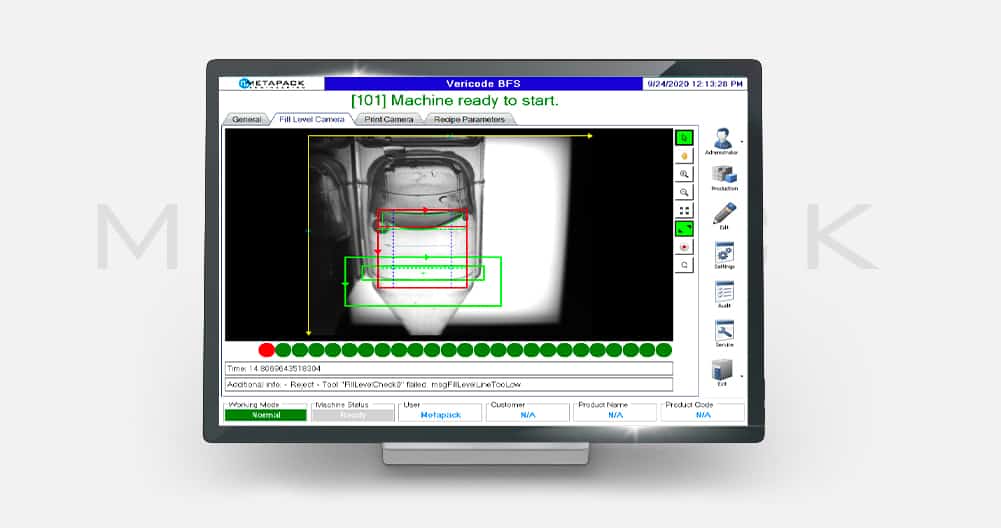Click the Additional info message field
1001x528 pixels.
[449, 384]
